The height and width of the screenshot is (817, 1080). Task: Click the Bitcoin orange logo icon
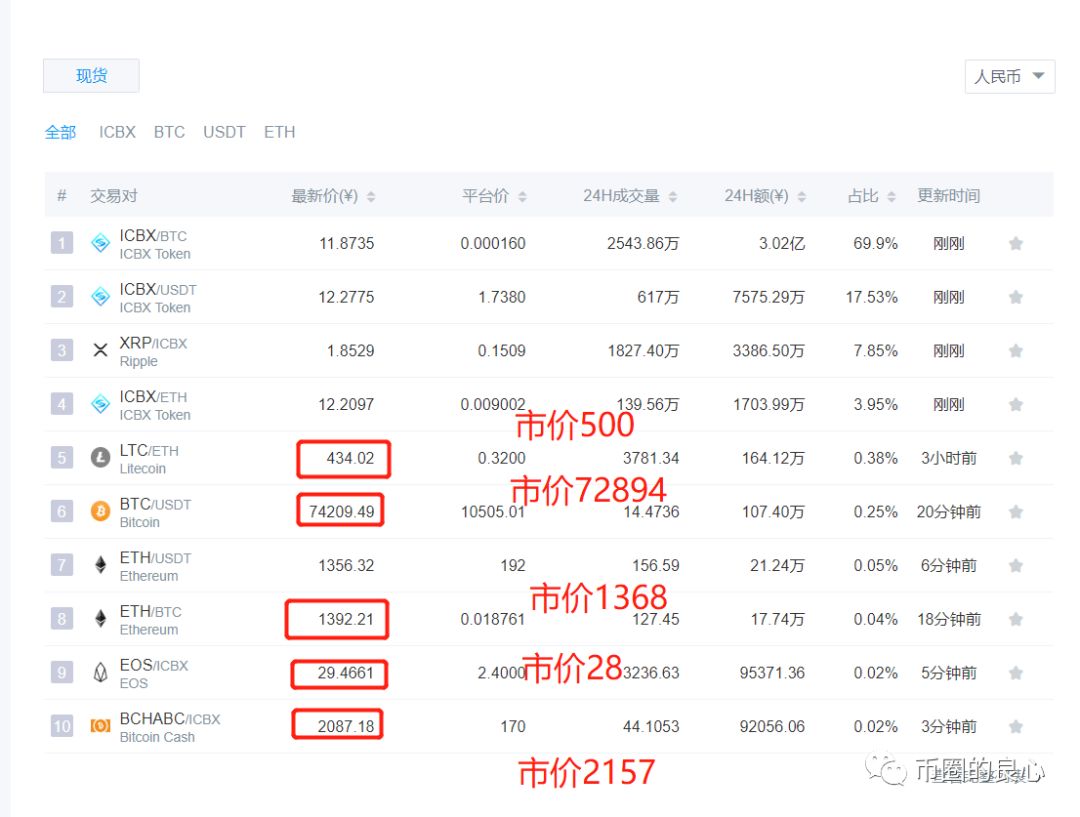pyautogui.click(x=101, y=511)
